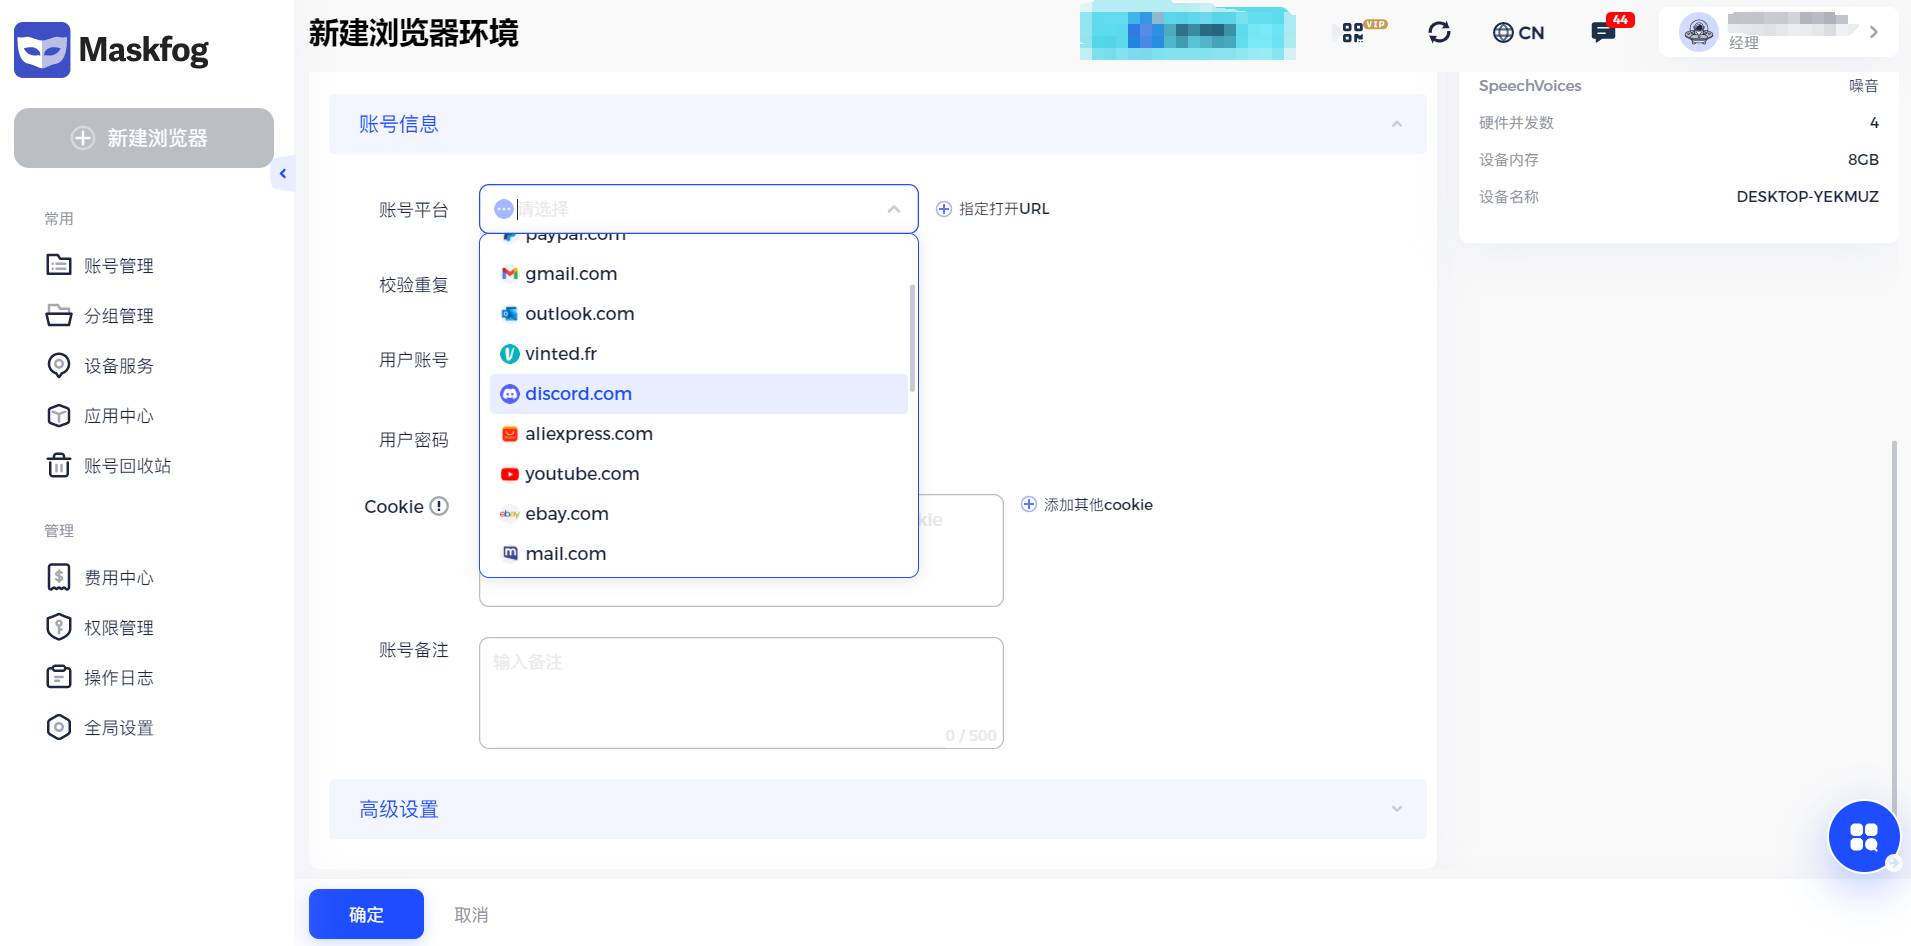
Task: Click the 账号回收站 trash icon
Action: [59, 465]
